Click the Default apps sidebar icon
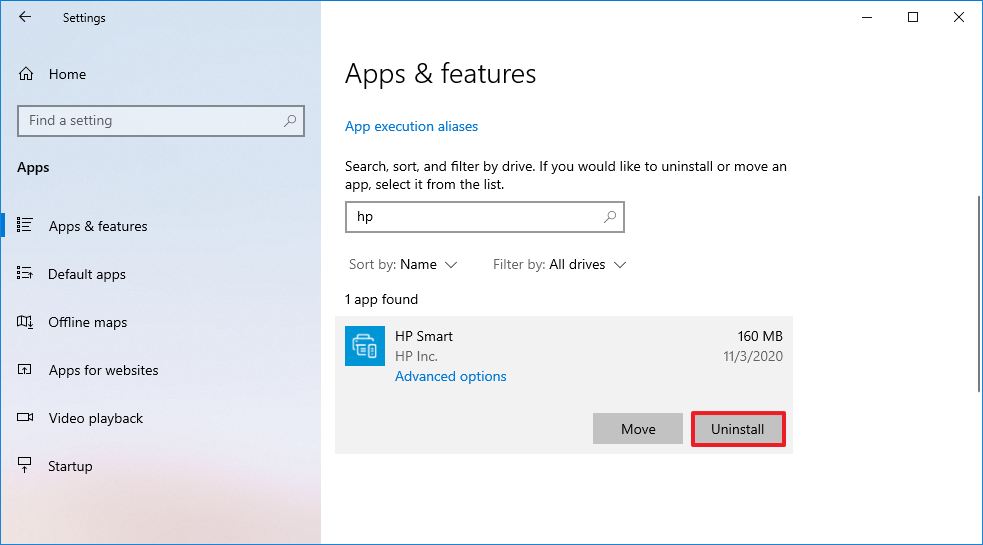The image size is (983, 545). pos(26,274)
